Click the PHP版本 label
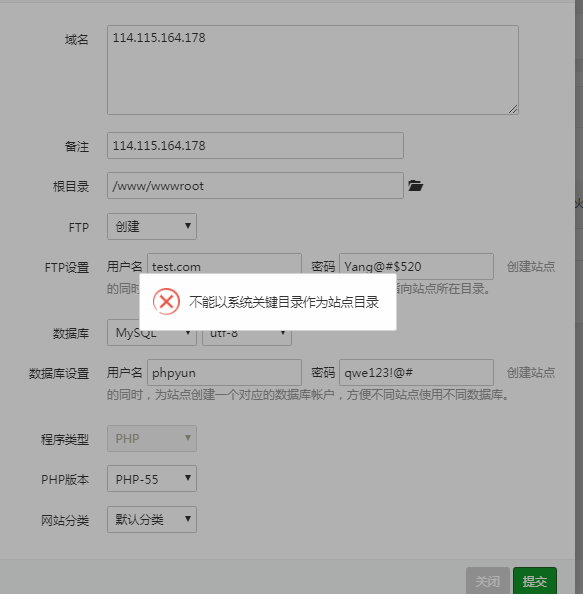This screenshot has width=583, height=594. (x=65, y=480)
